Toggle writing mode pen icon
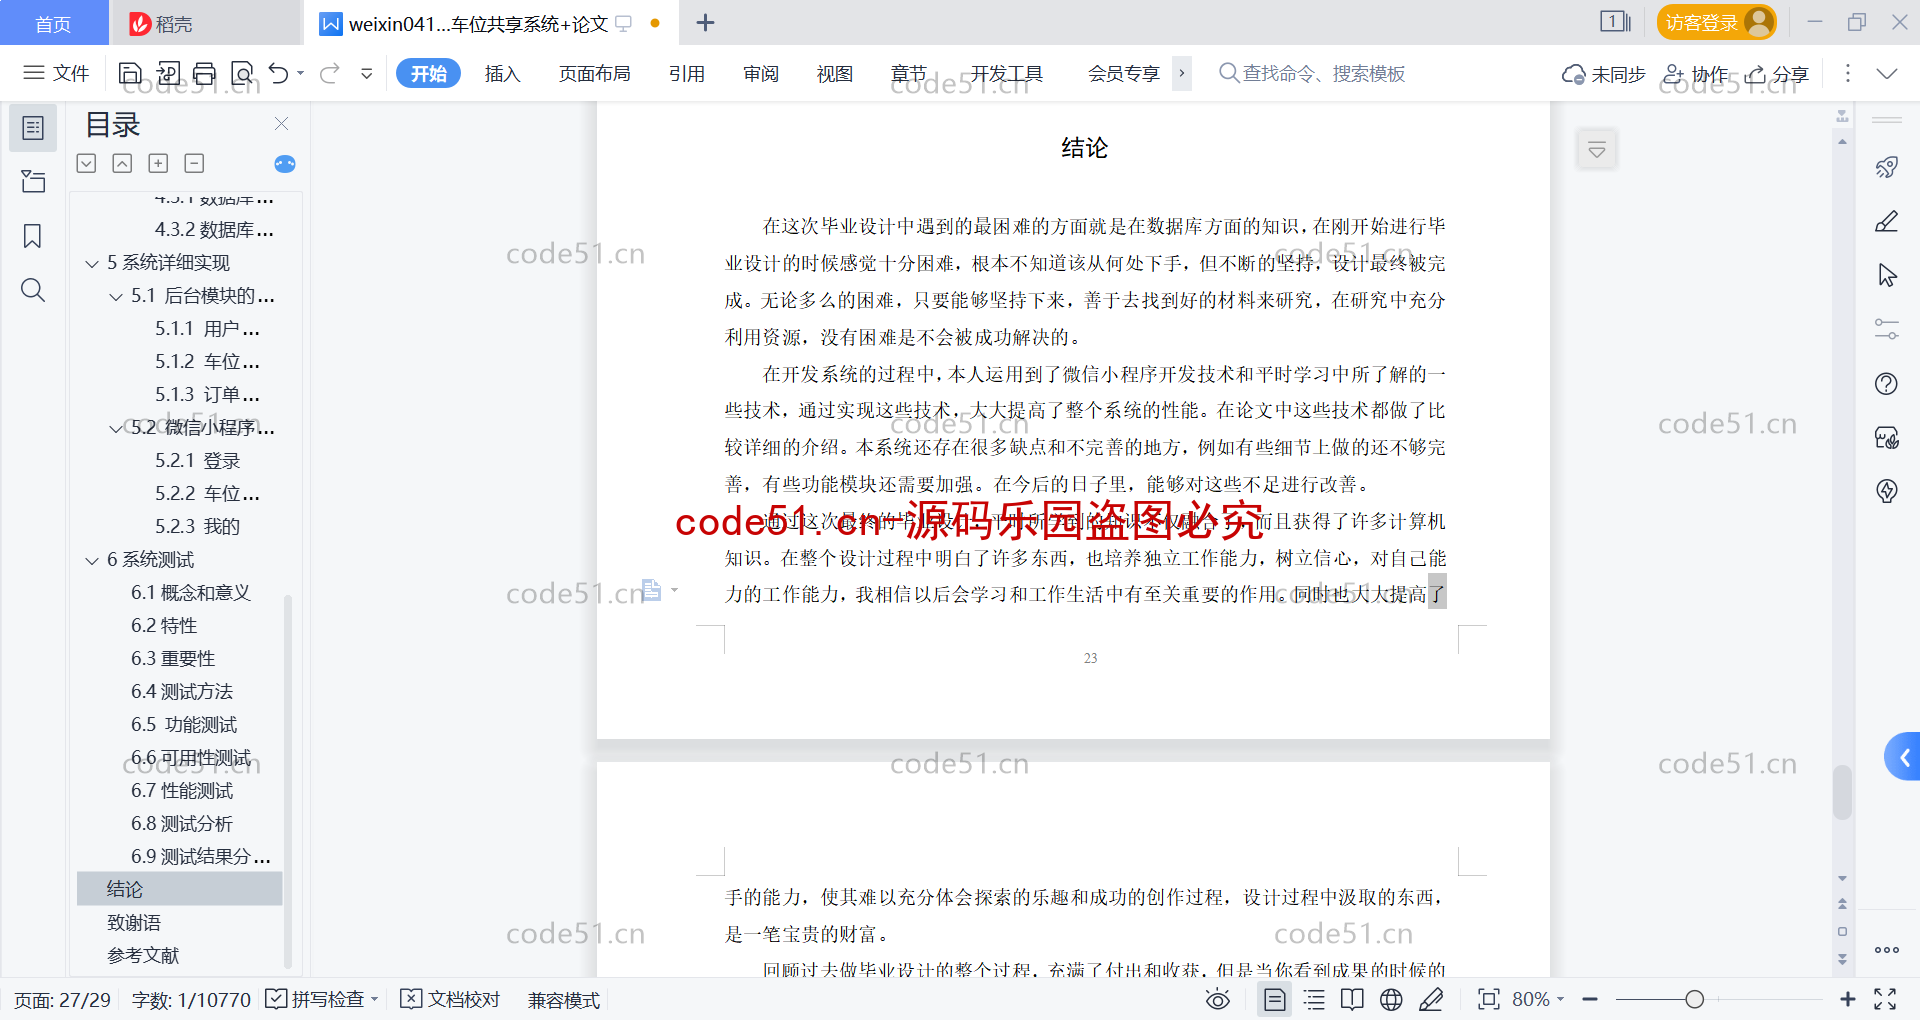Screen dimensions: 1920x1020 click(x=1431, y=1000)
